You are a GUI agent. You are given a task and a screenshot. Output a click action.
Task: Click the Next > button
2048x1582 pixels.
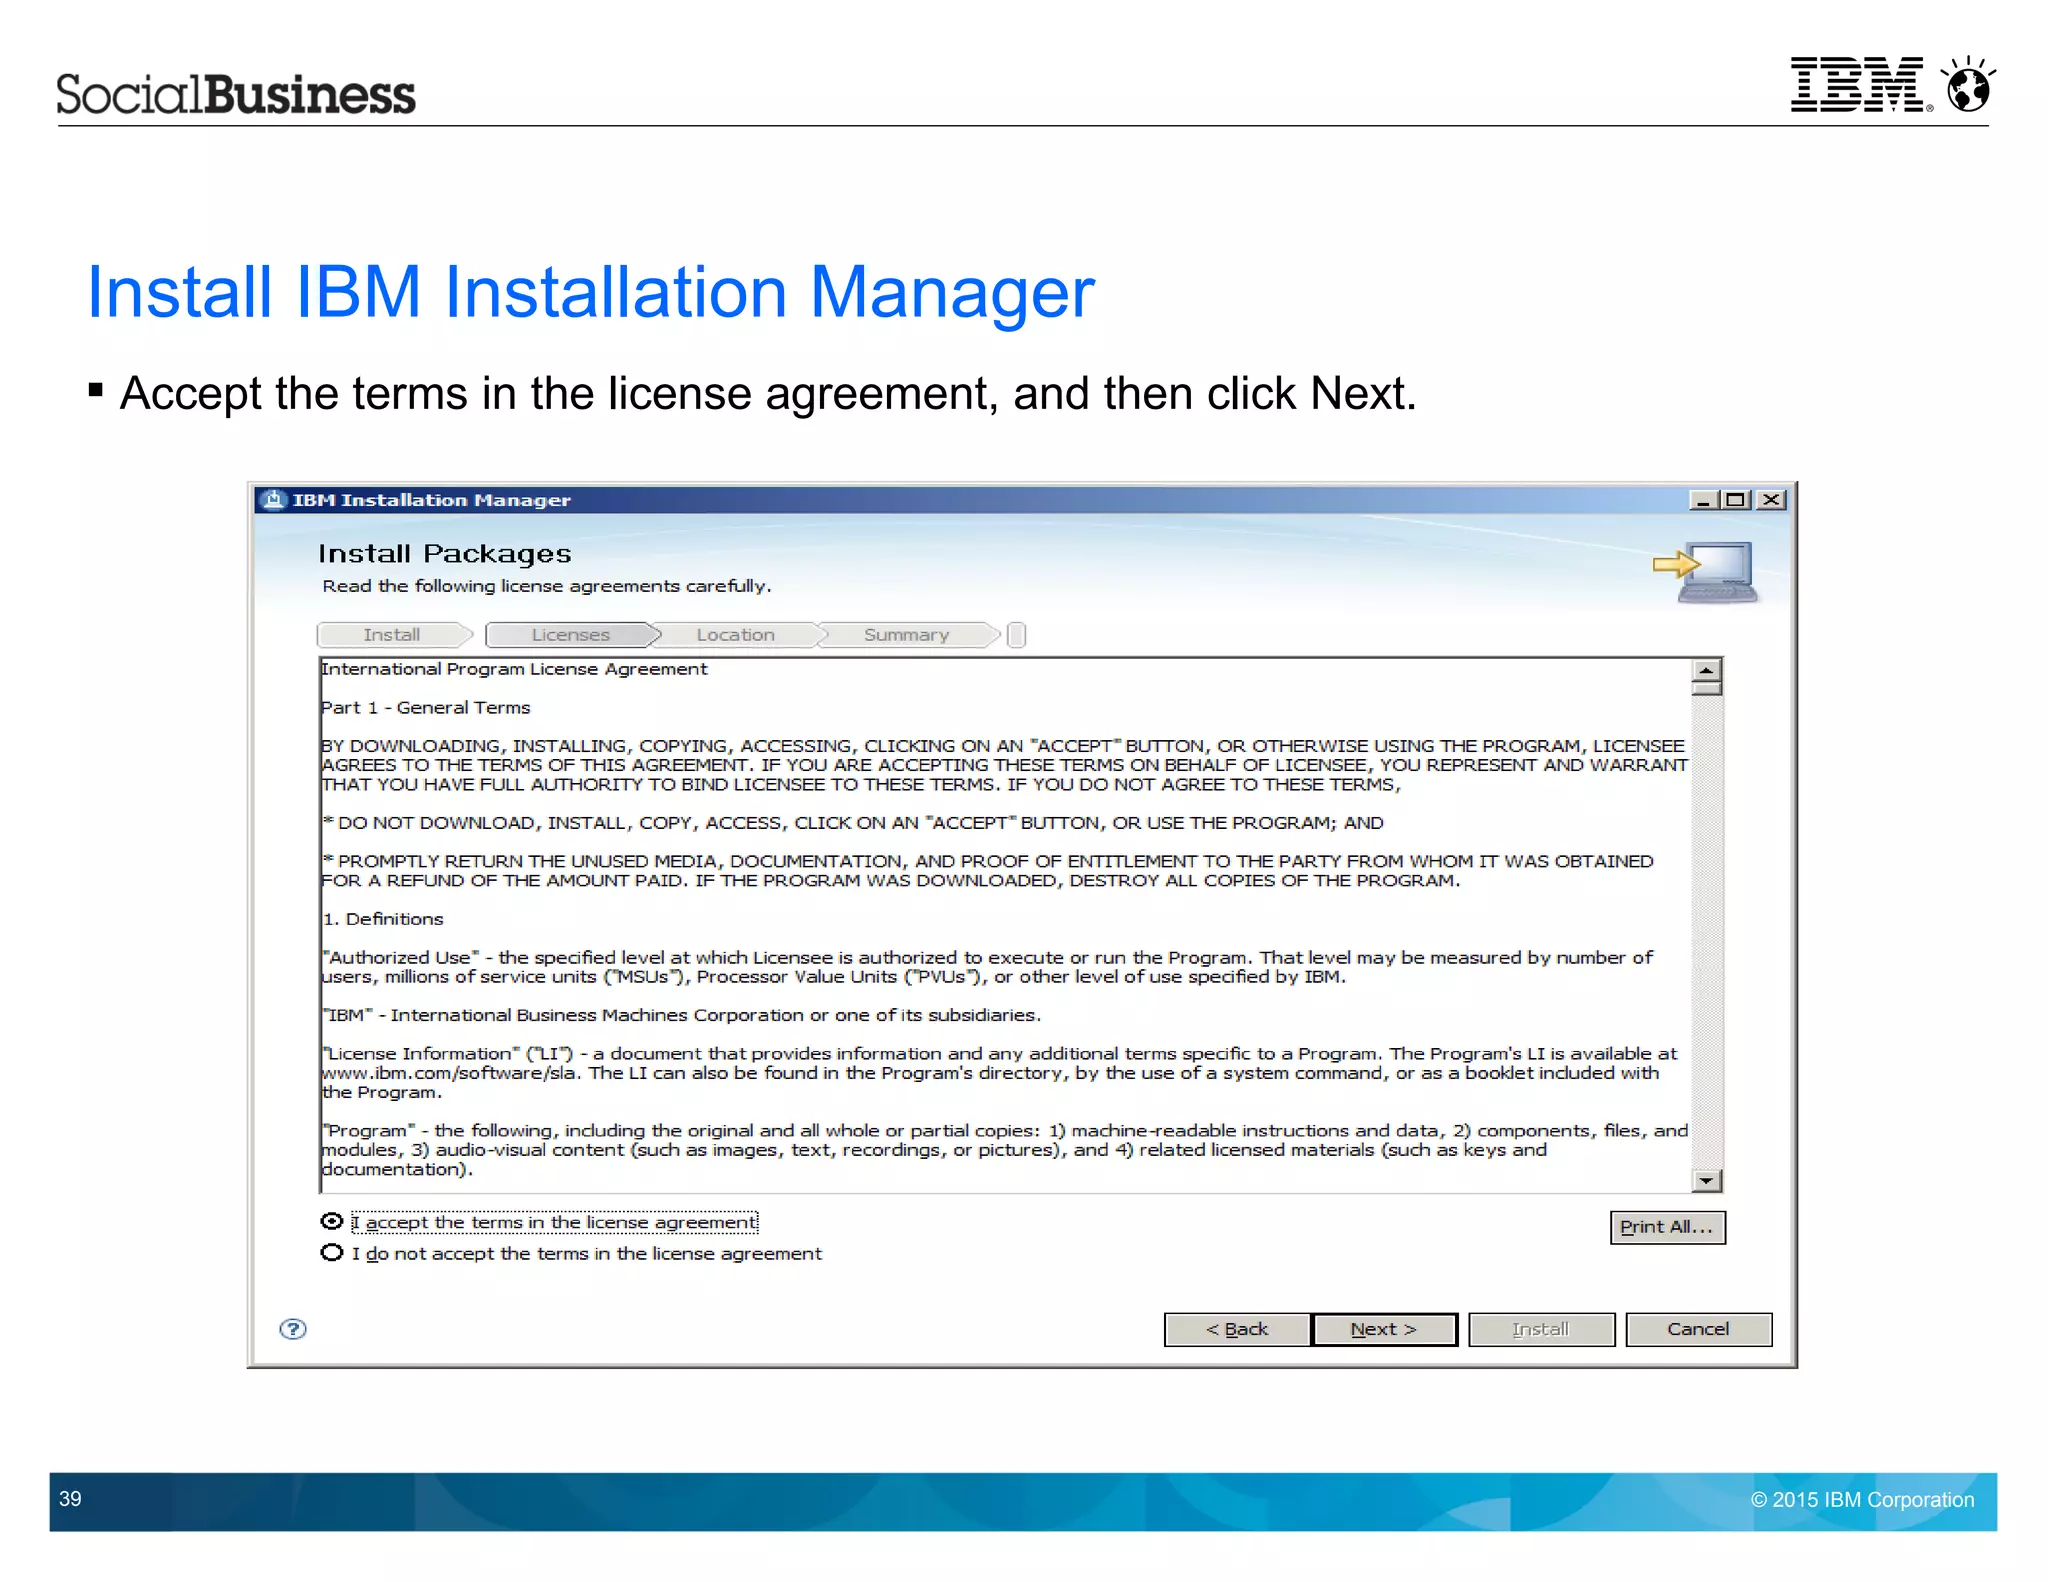pos(1384,1329)
